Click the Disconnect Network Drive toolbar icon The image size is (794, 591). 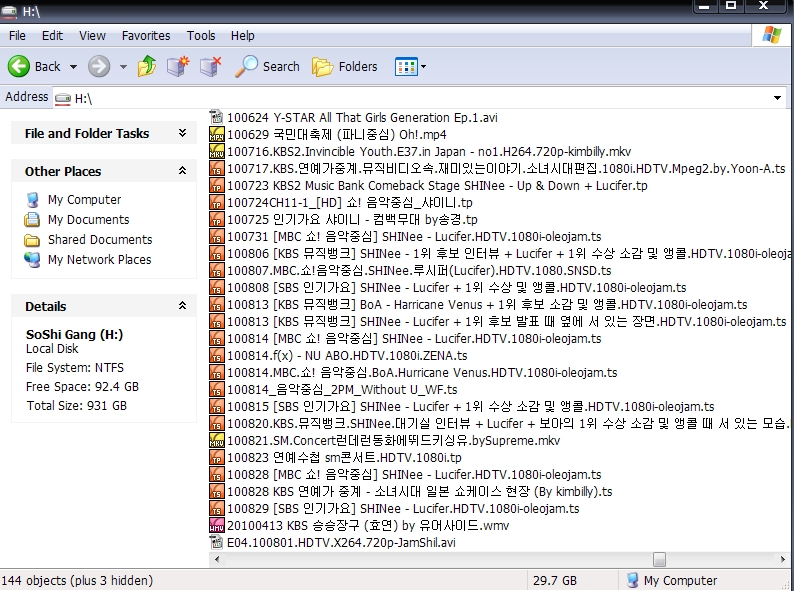(x=211, y=66)
